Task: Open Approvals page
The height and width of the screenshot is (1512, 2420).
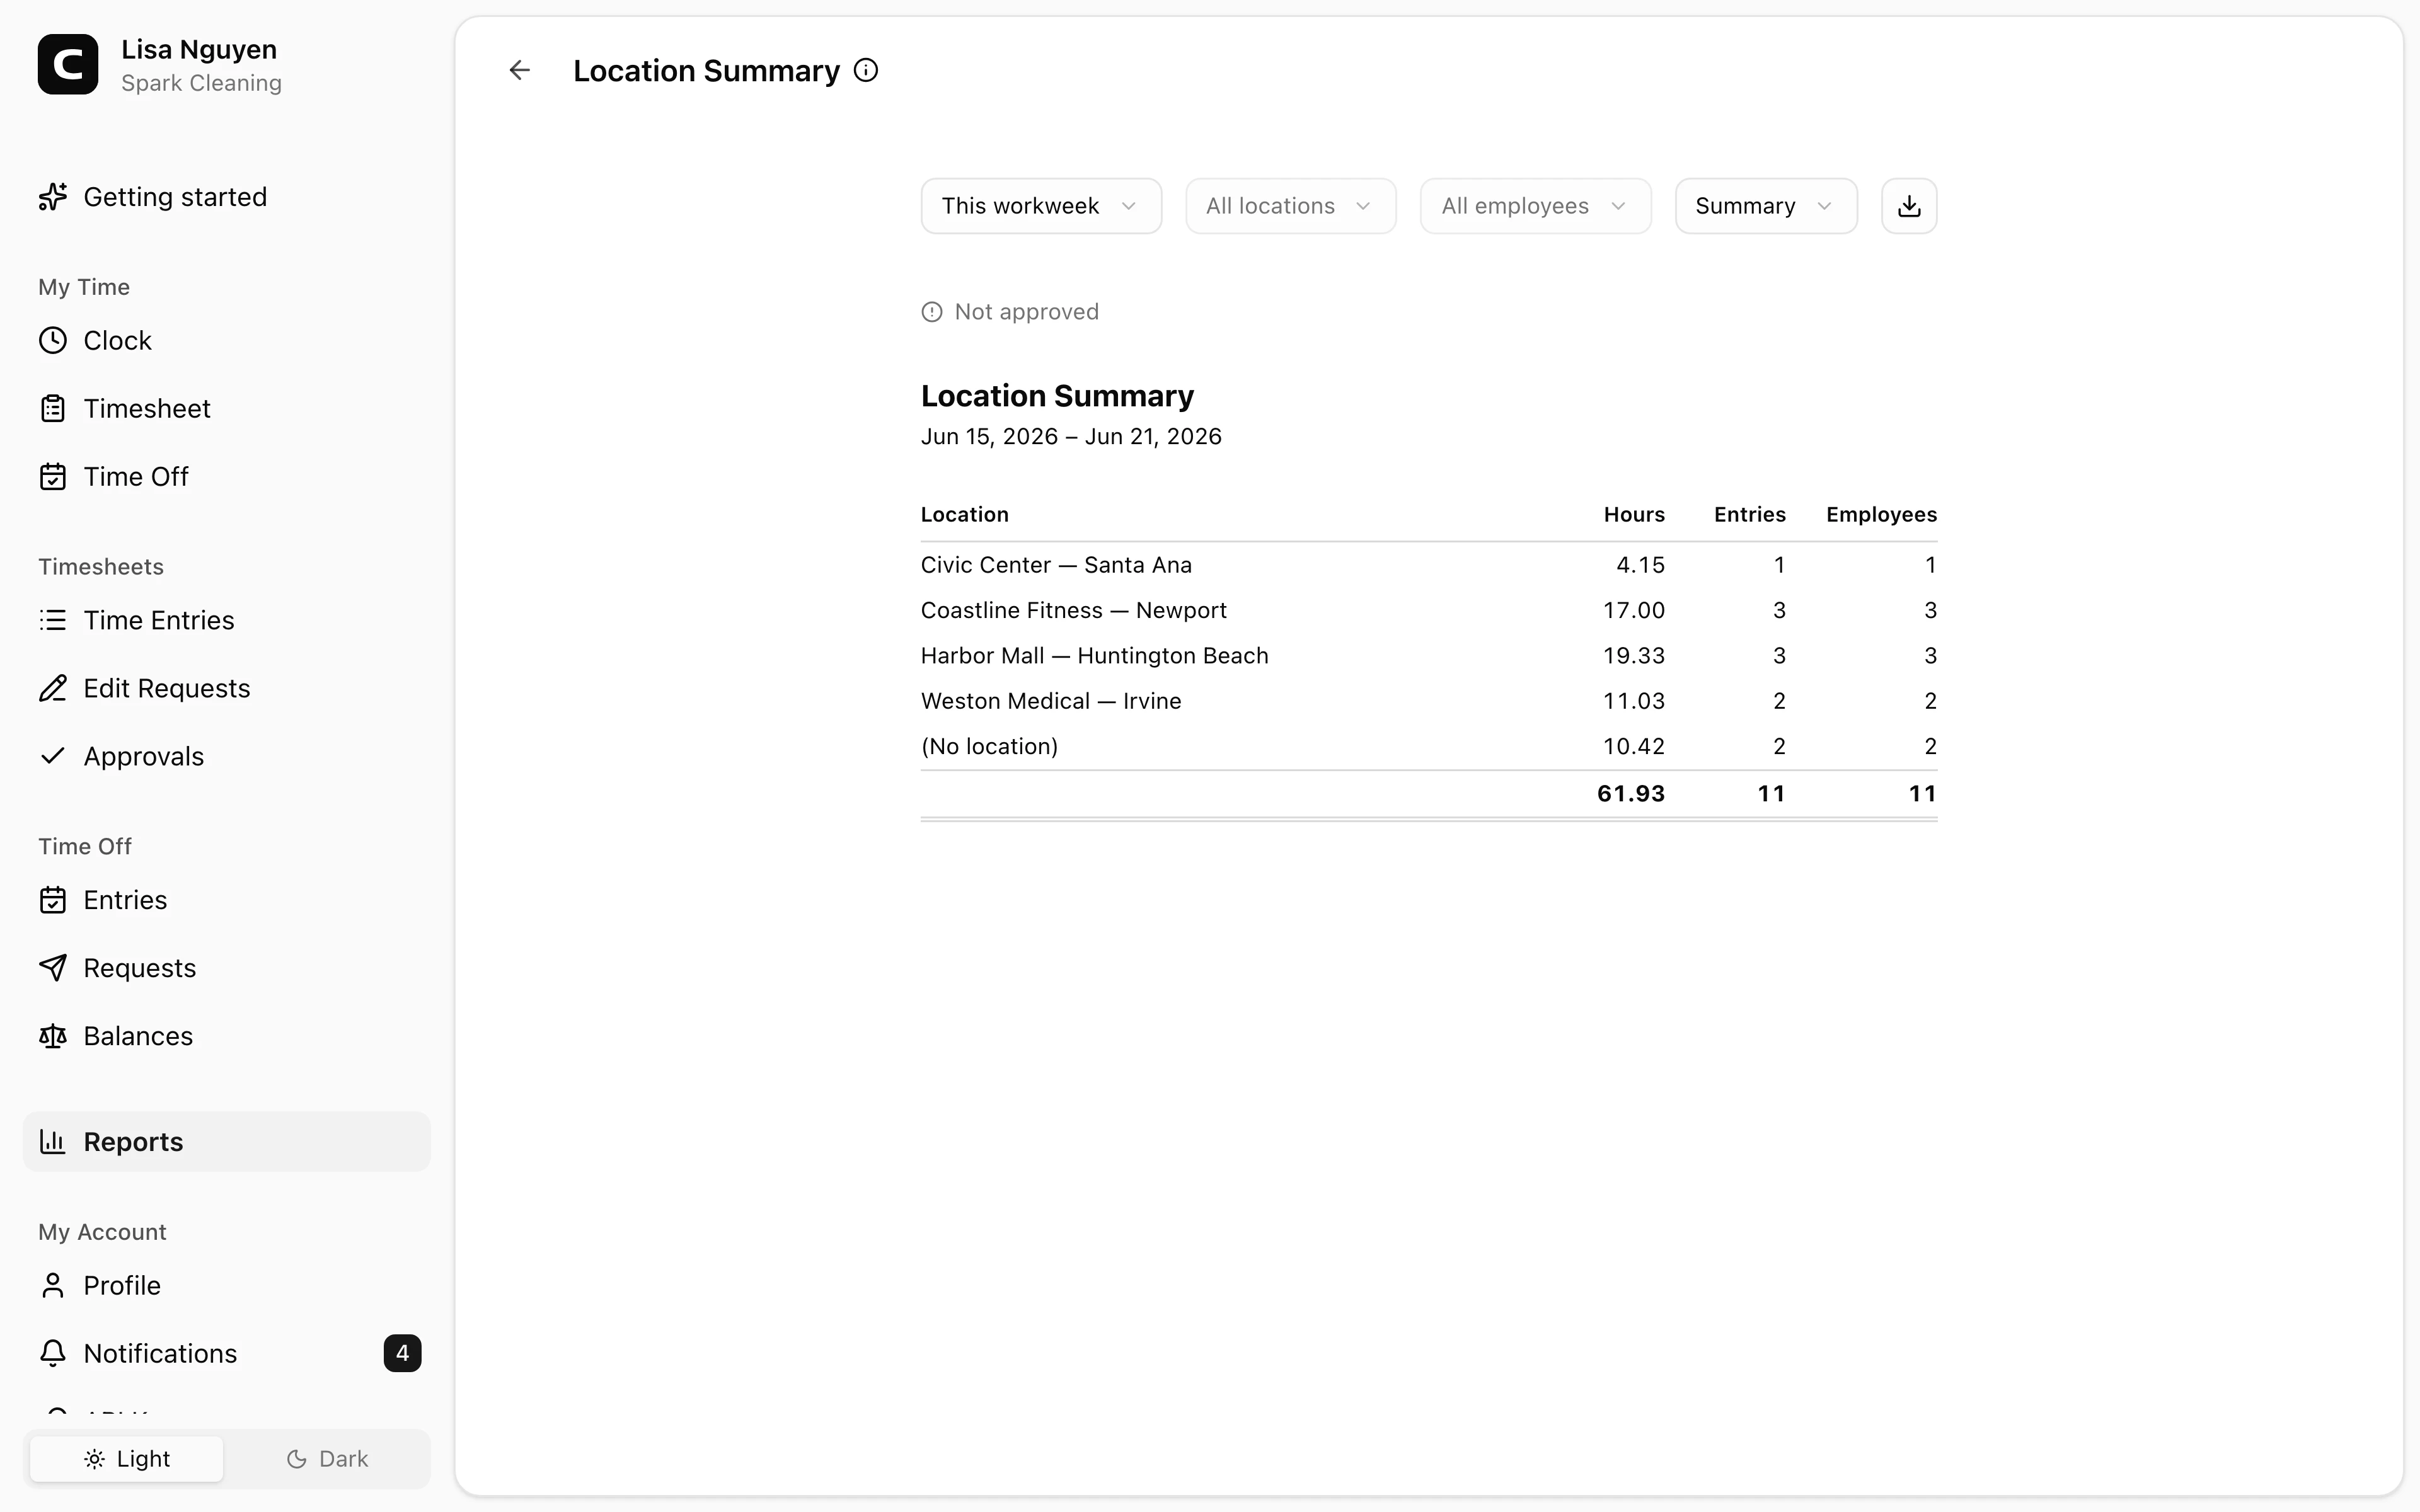Action: tap(226, 756)
